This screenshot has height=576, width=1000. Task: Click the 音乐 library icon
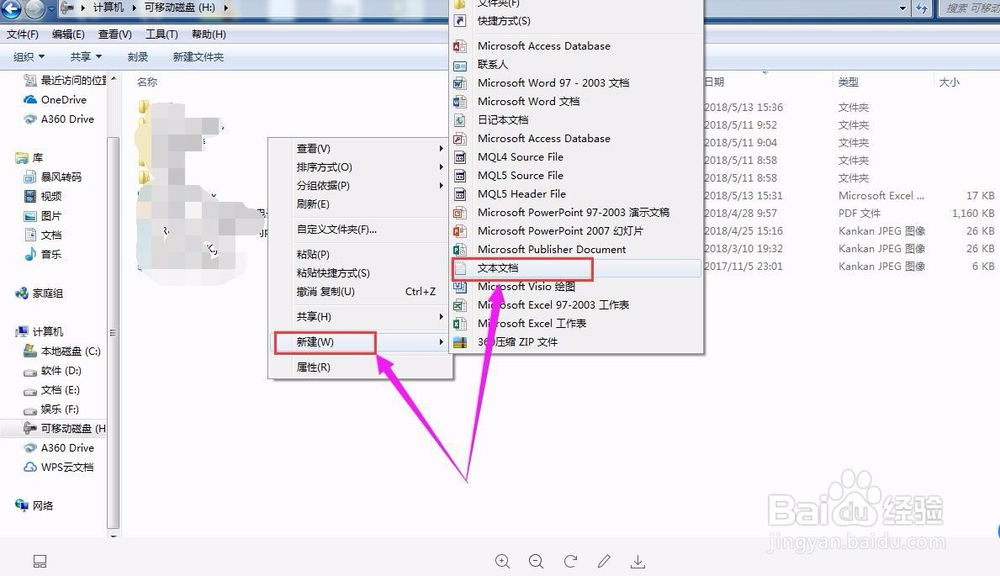click(29, 254)
